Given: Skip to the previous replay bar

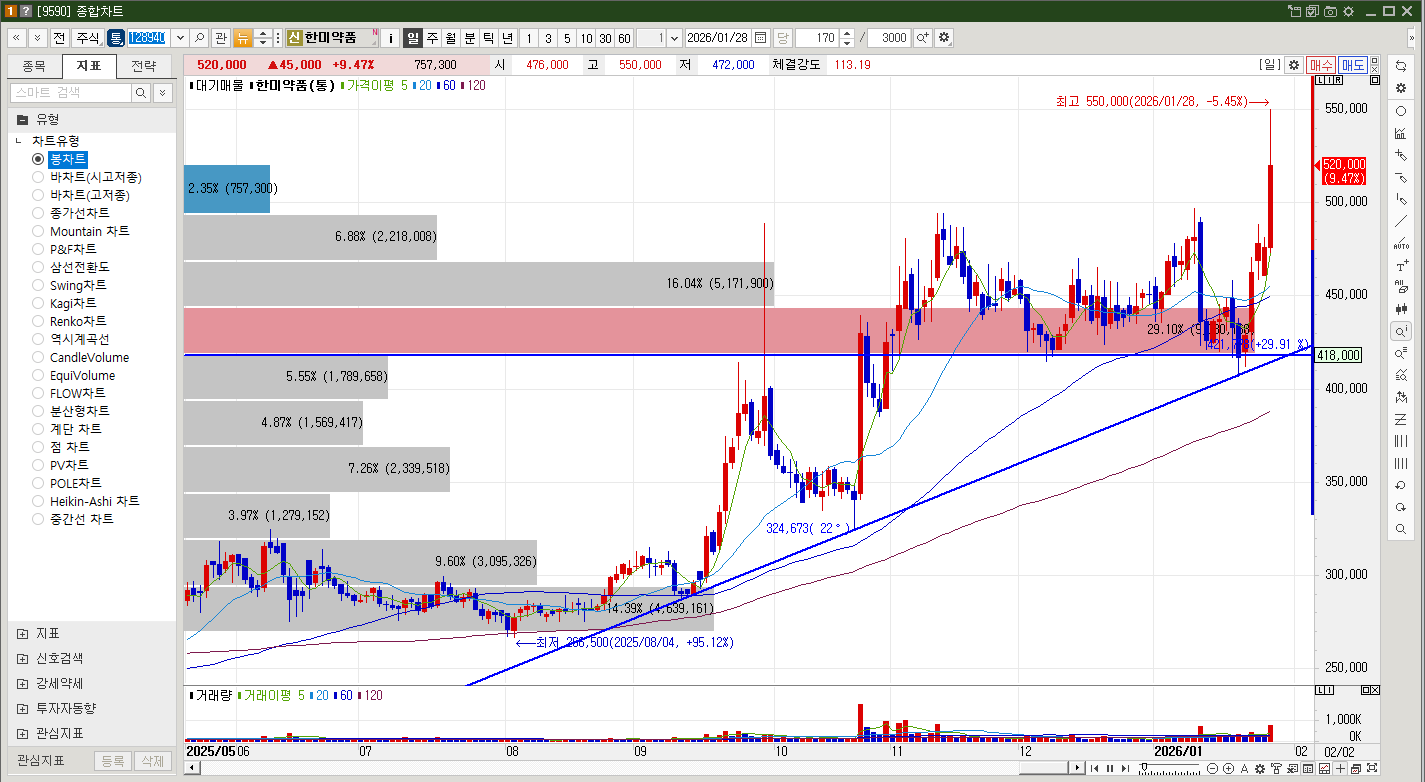Looking at the screenshot, I should tap(1093, 768).
